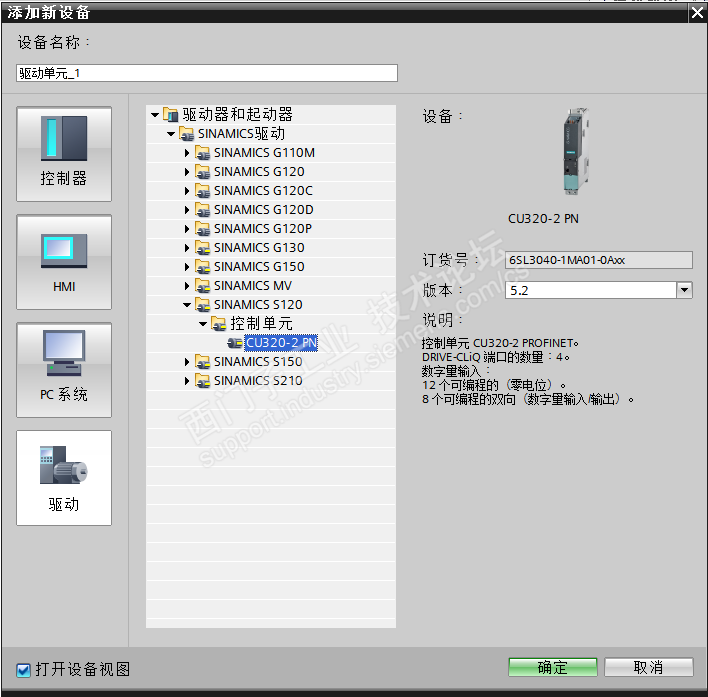Click the SINAMICS G120 folder icon
This screenshot has height=697, width=708.
coord(202,172)
